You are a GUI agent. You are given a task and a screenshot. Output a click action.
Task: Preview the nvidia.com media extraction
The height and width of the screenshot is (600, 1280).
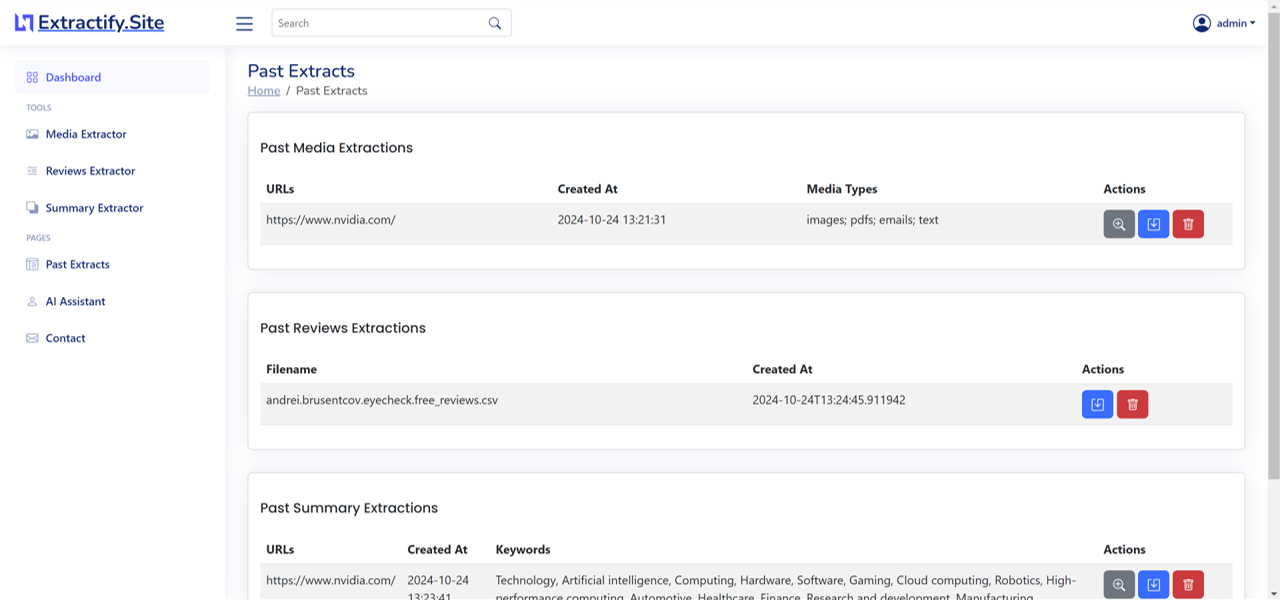(1118, 223)
